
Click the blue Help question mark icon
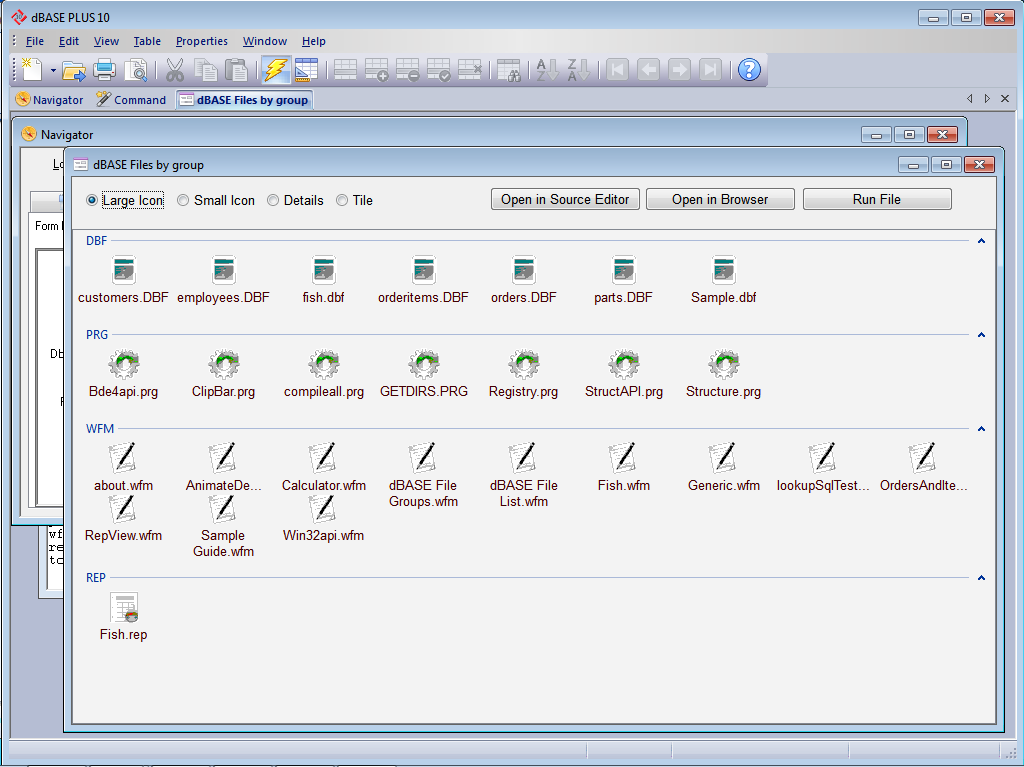click(750, 70)
